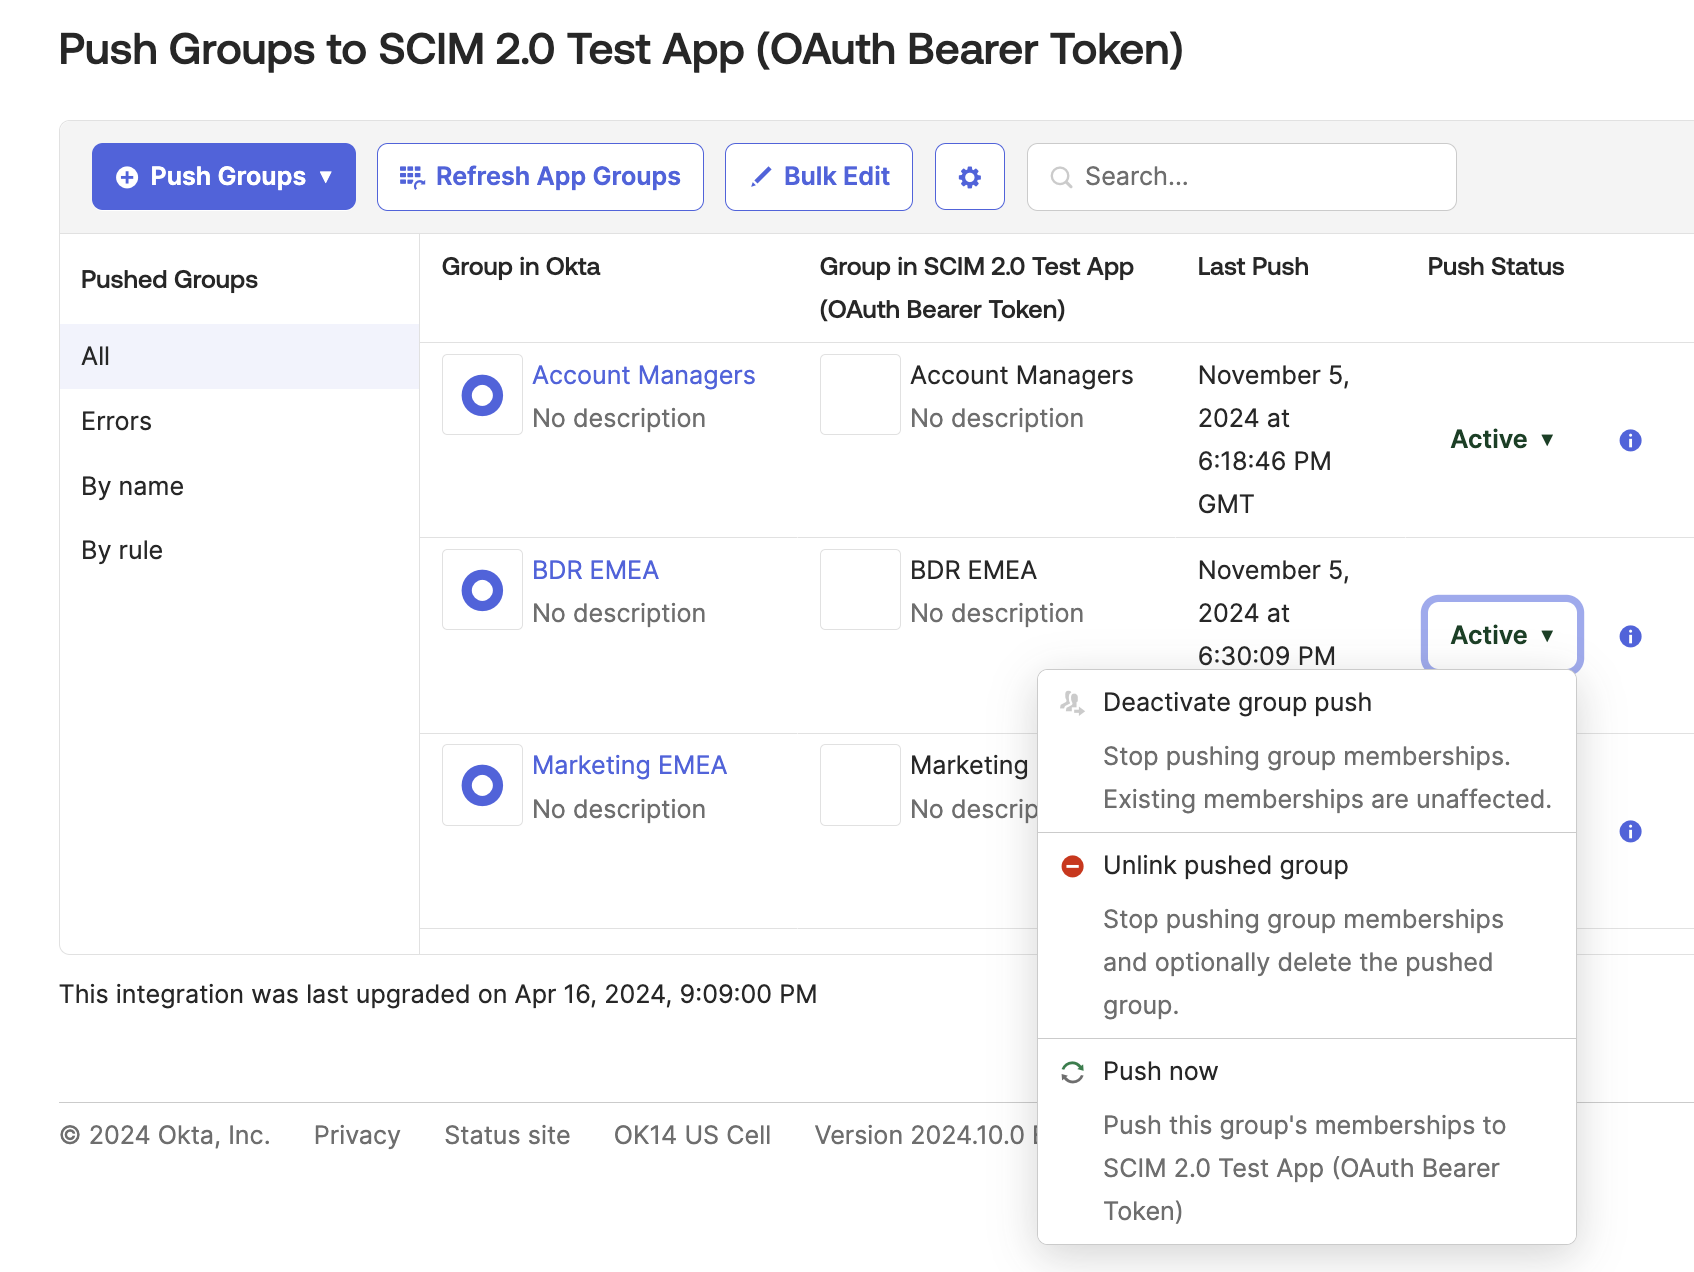Click info icon for Account Managers row
This screenshot has width=1694, height=1272.
pyautogui.click(x=1630, y=440)
